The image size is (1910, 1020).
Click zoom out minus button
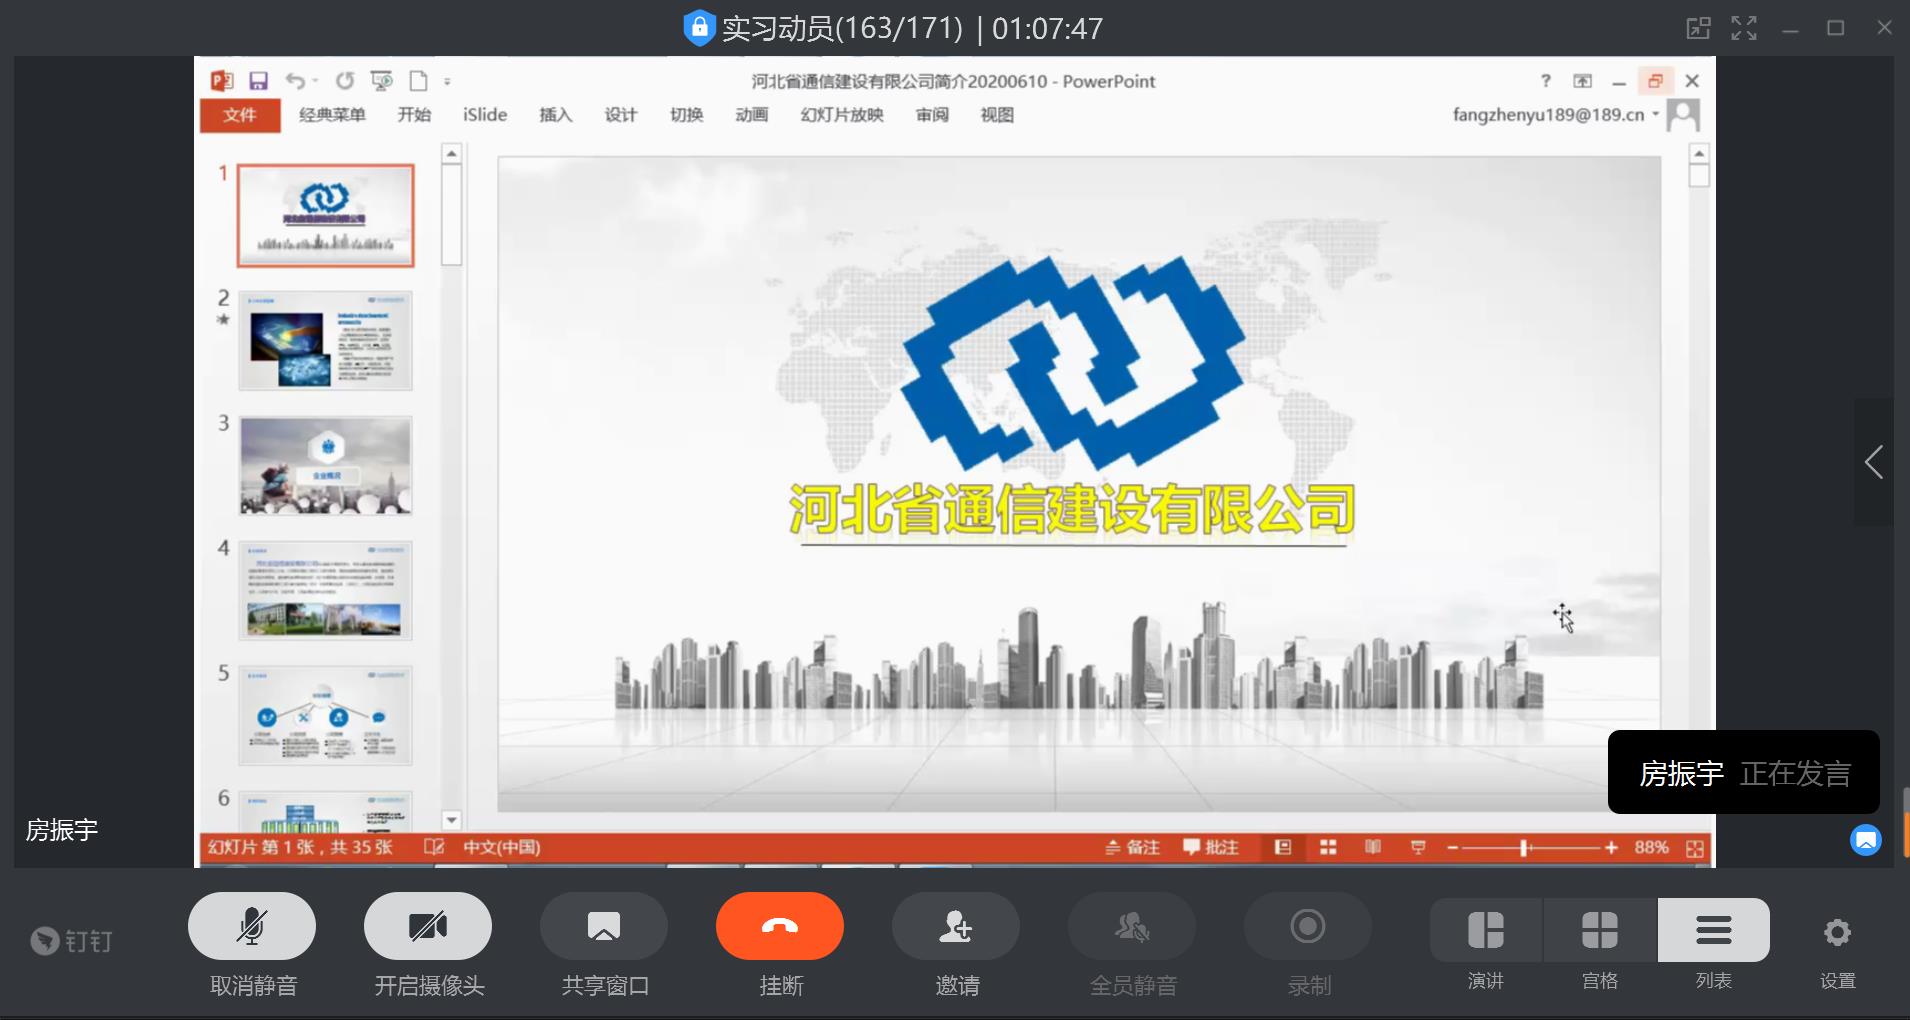[1452, 848]
